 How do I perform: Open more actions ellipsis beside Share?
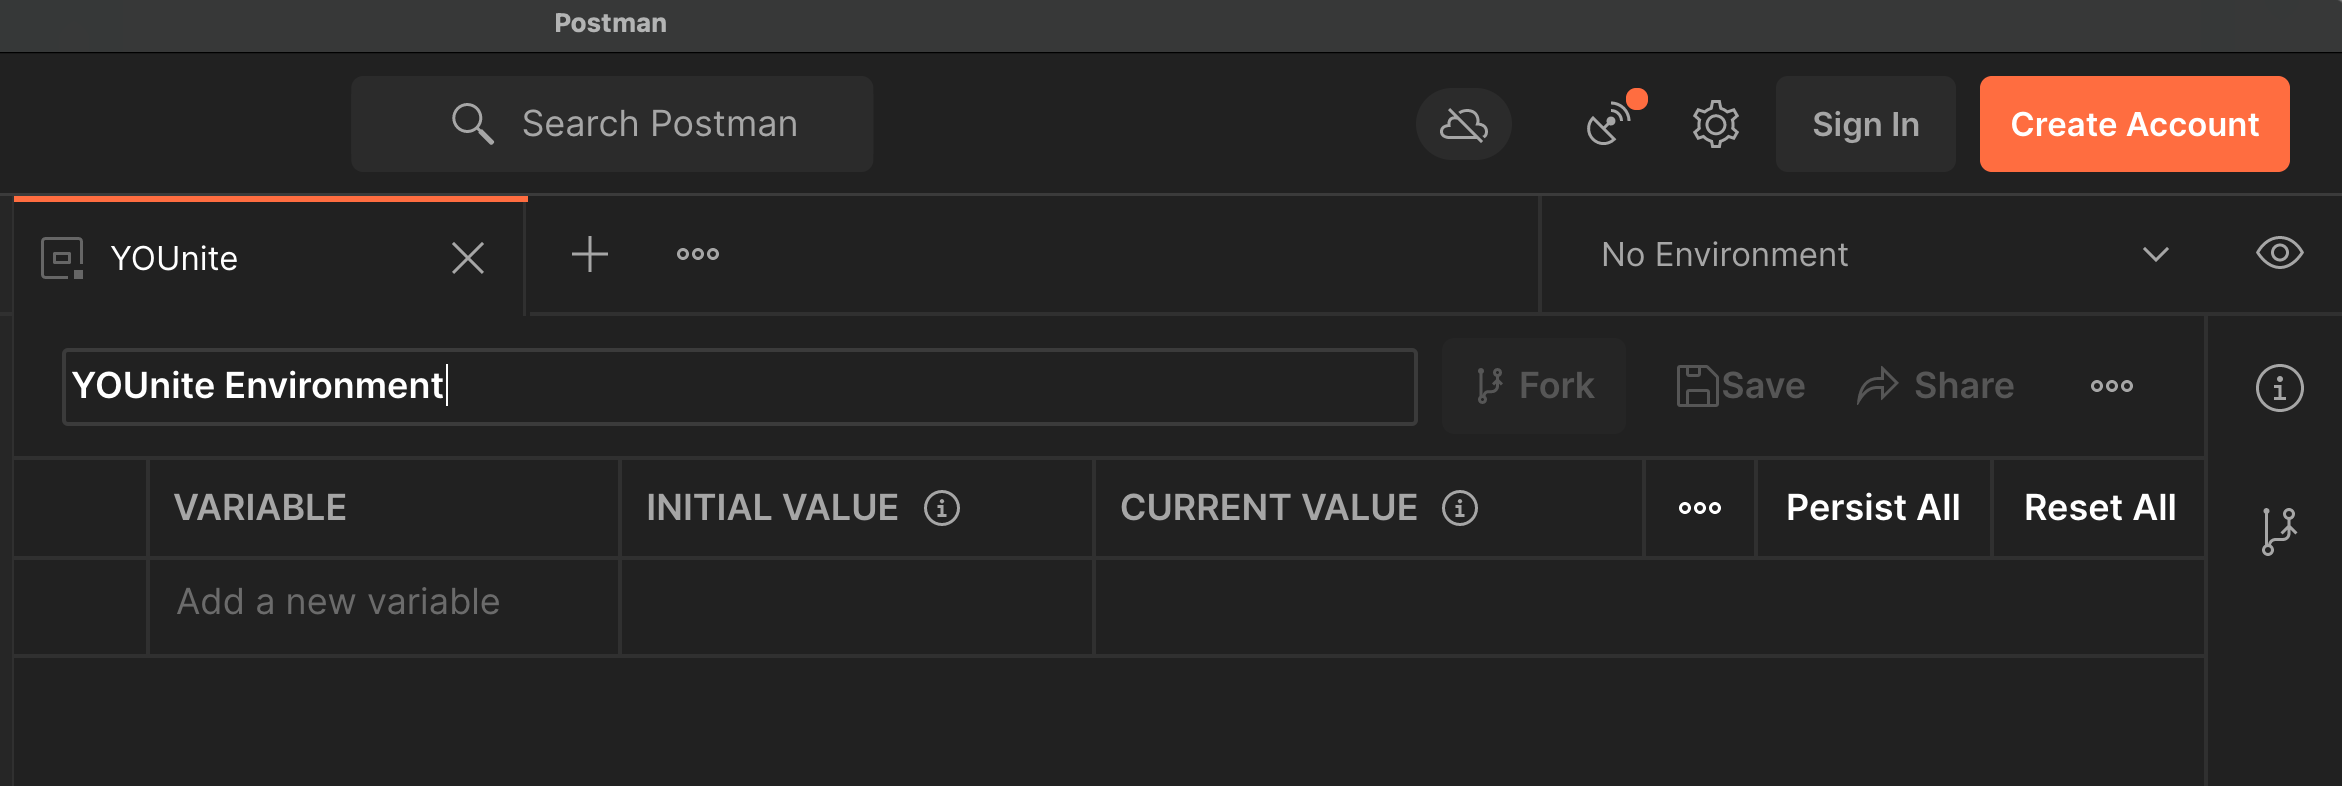[x=2112, y=386]
